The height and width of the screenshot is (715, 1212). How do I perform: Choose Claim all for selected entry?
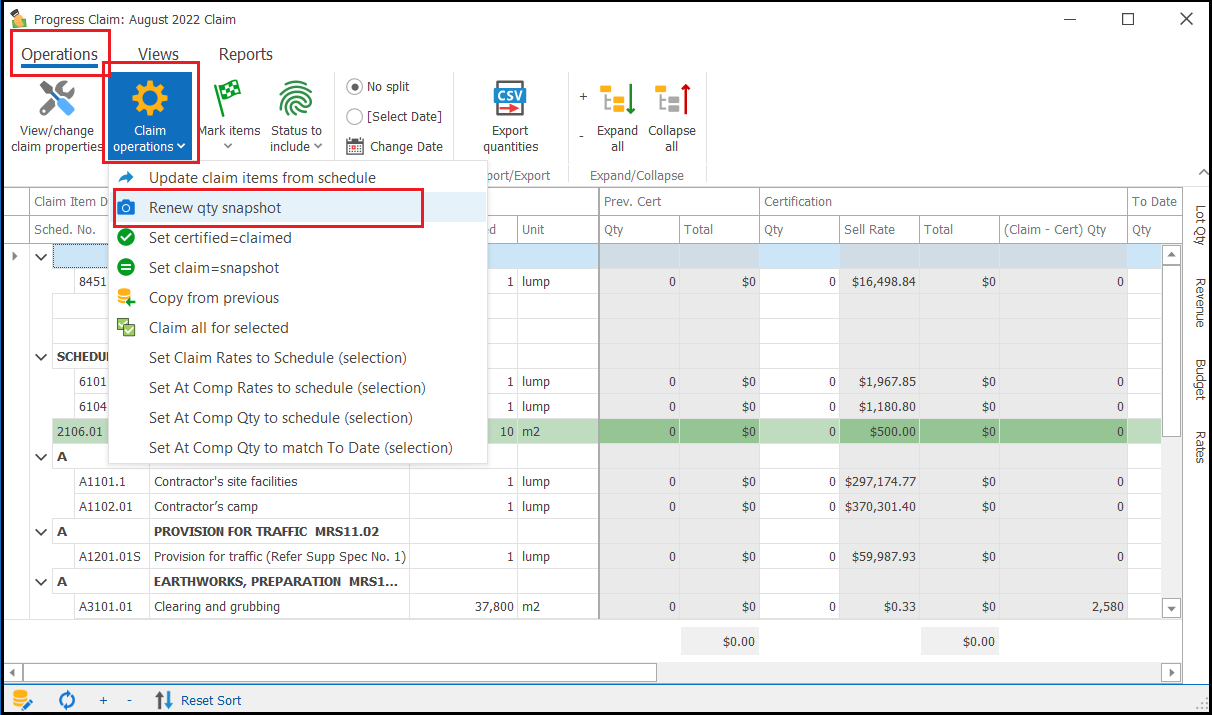pyautogui.click(x=297, y=328)
